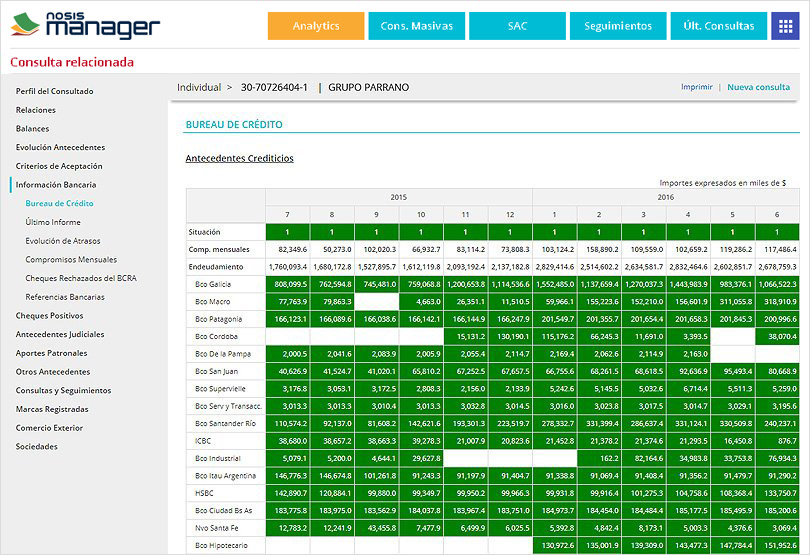Image resolution: width=810 pixels, height=555 pixels.
Task: Click the Bco Supervielle label
Action: pos(220,389)
